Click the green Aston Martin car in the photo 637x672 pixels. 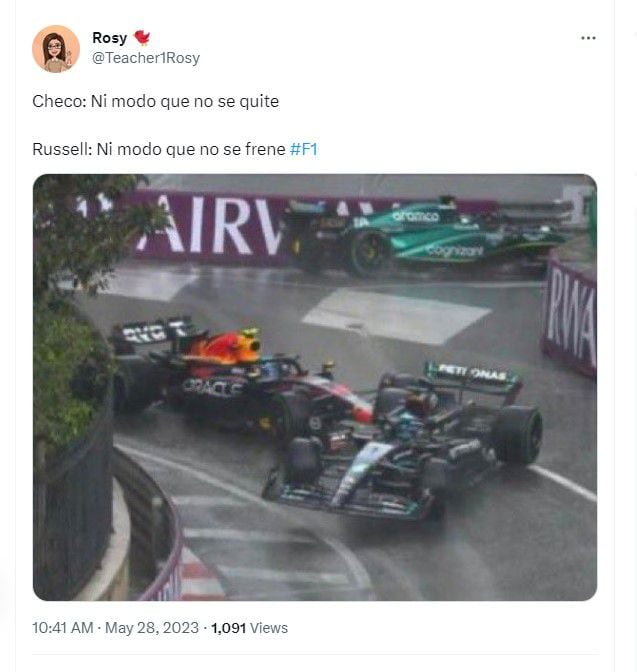click(x=429, y=236)
